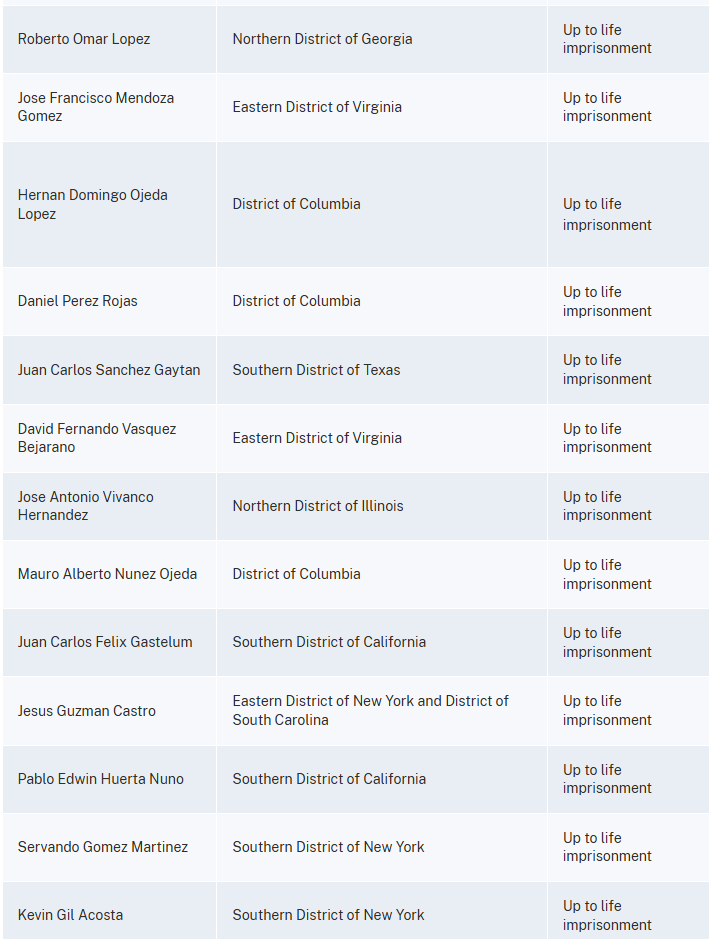
Task: Click the sentence cell for Roberto Omar Lopez
Action: click(x=607, y=39)
